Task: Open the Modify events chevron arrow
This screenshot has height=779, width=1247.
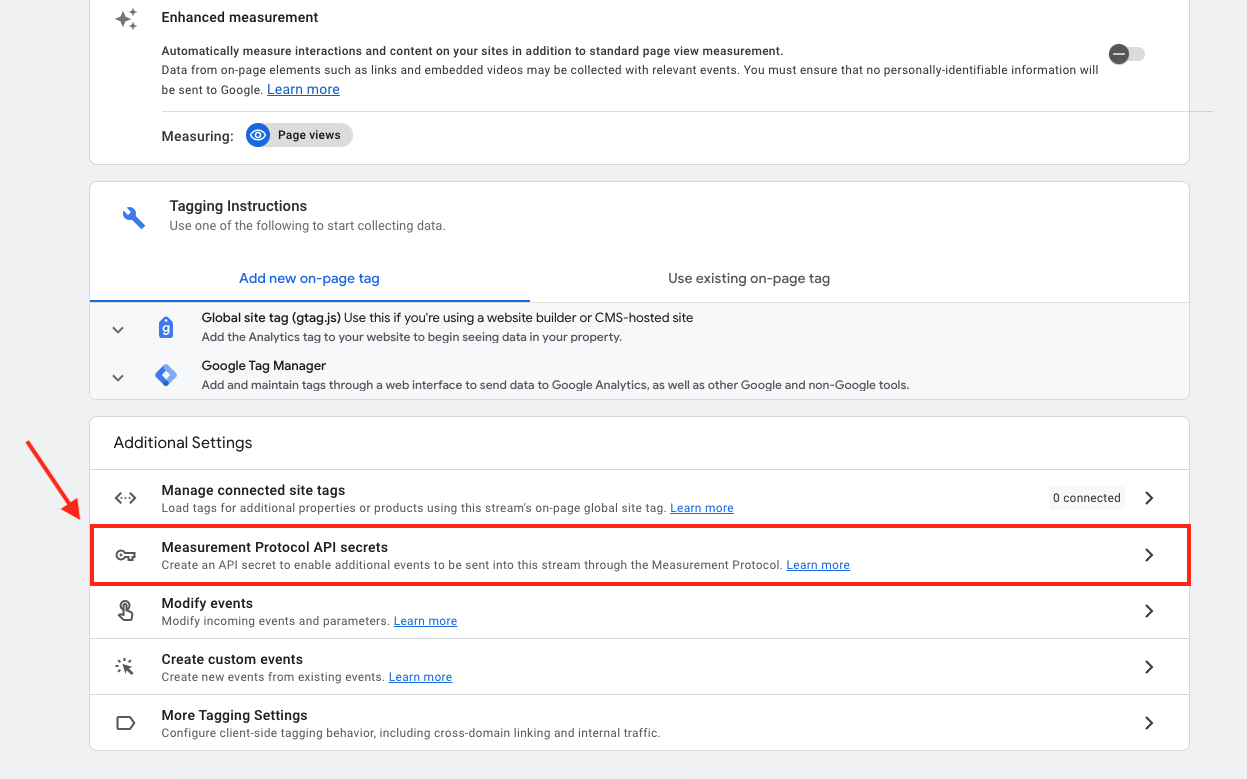Action: click(1149, 611)
